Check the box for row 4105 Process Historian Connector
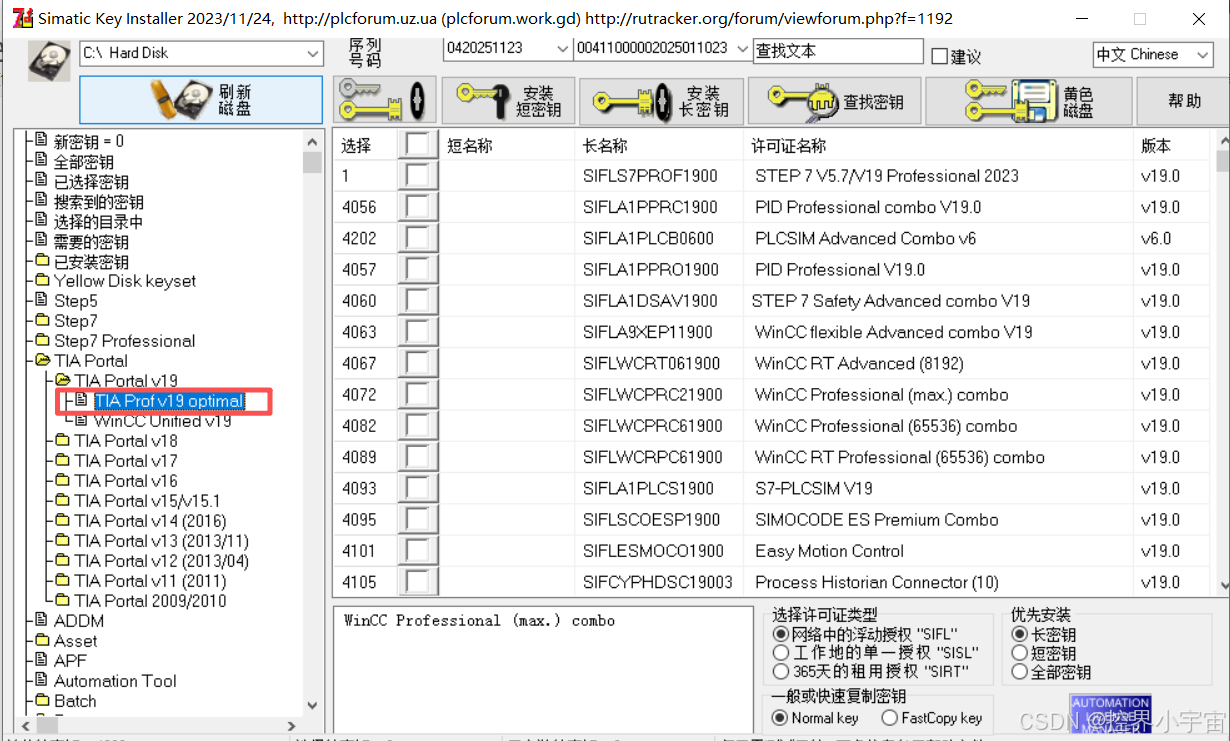The height and width of the screenshot is (741, 1230). [418, 581]
